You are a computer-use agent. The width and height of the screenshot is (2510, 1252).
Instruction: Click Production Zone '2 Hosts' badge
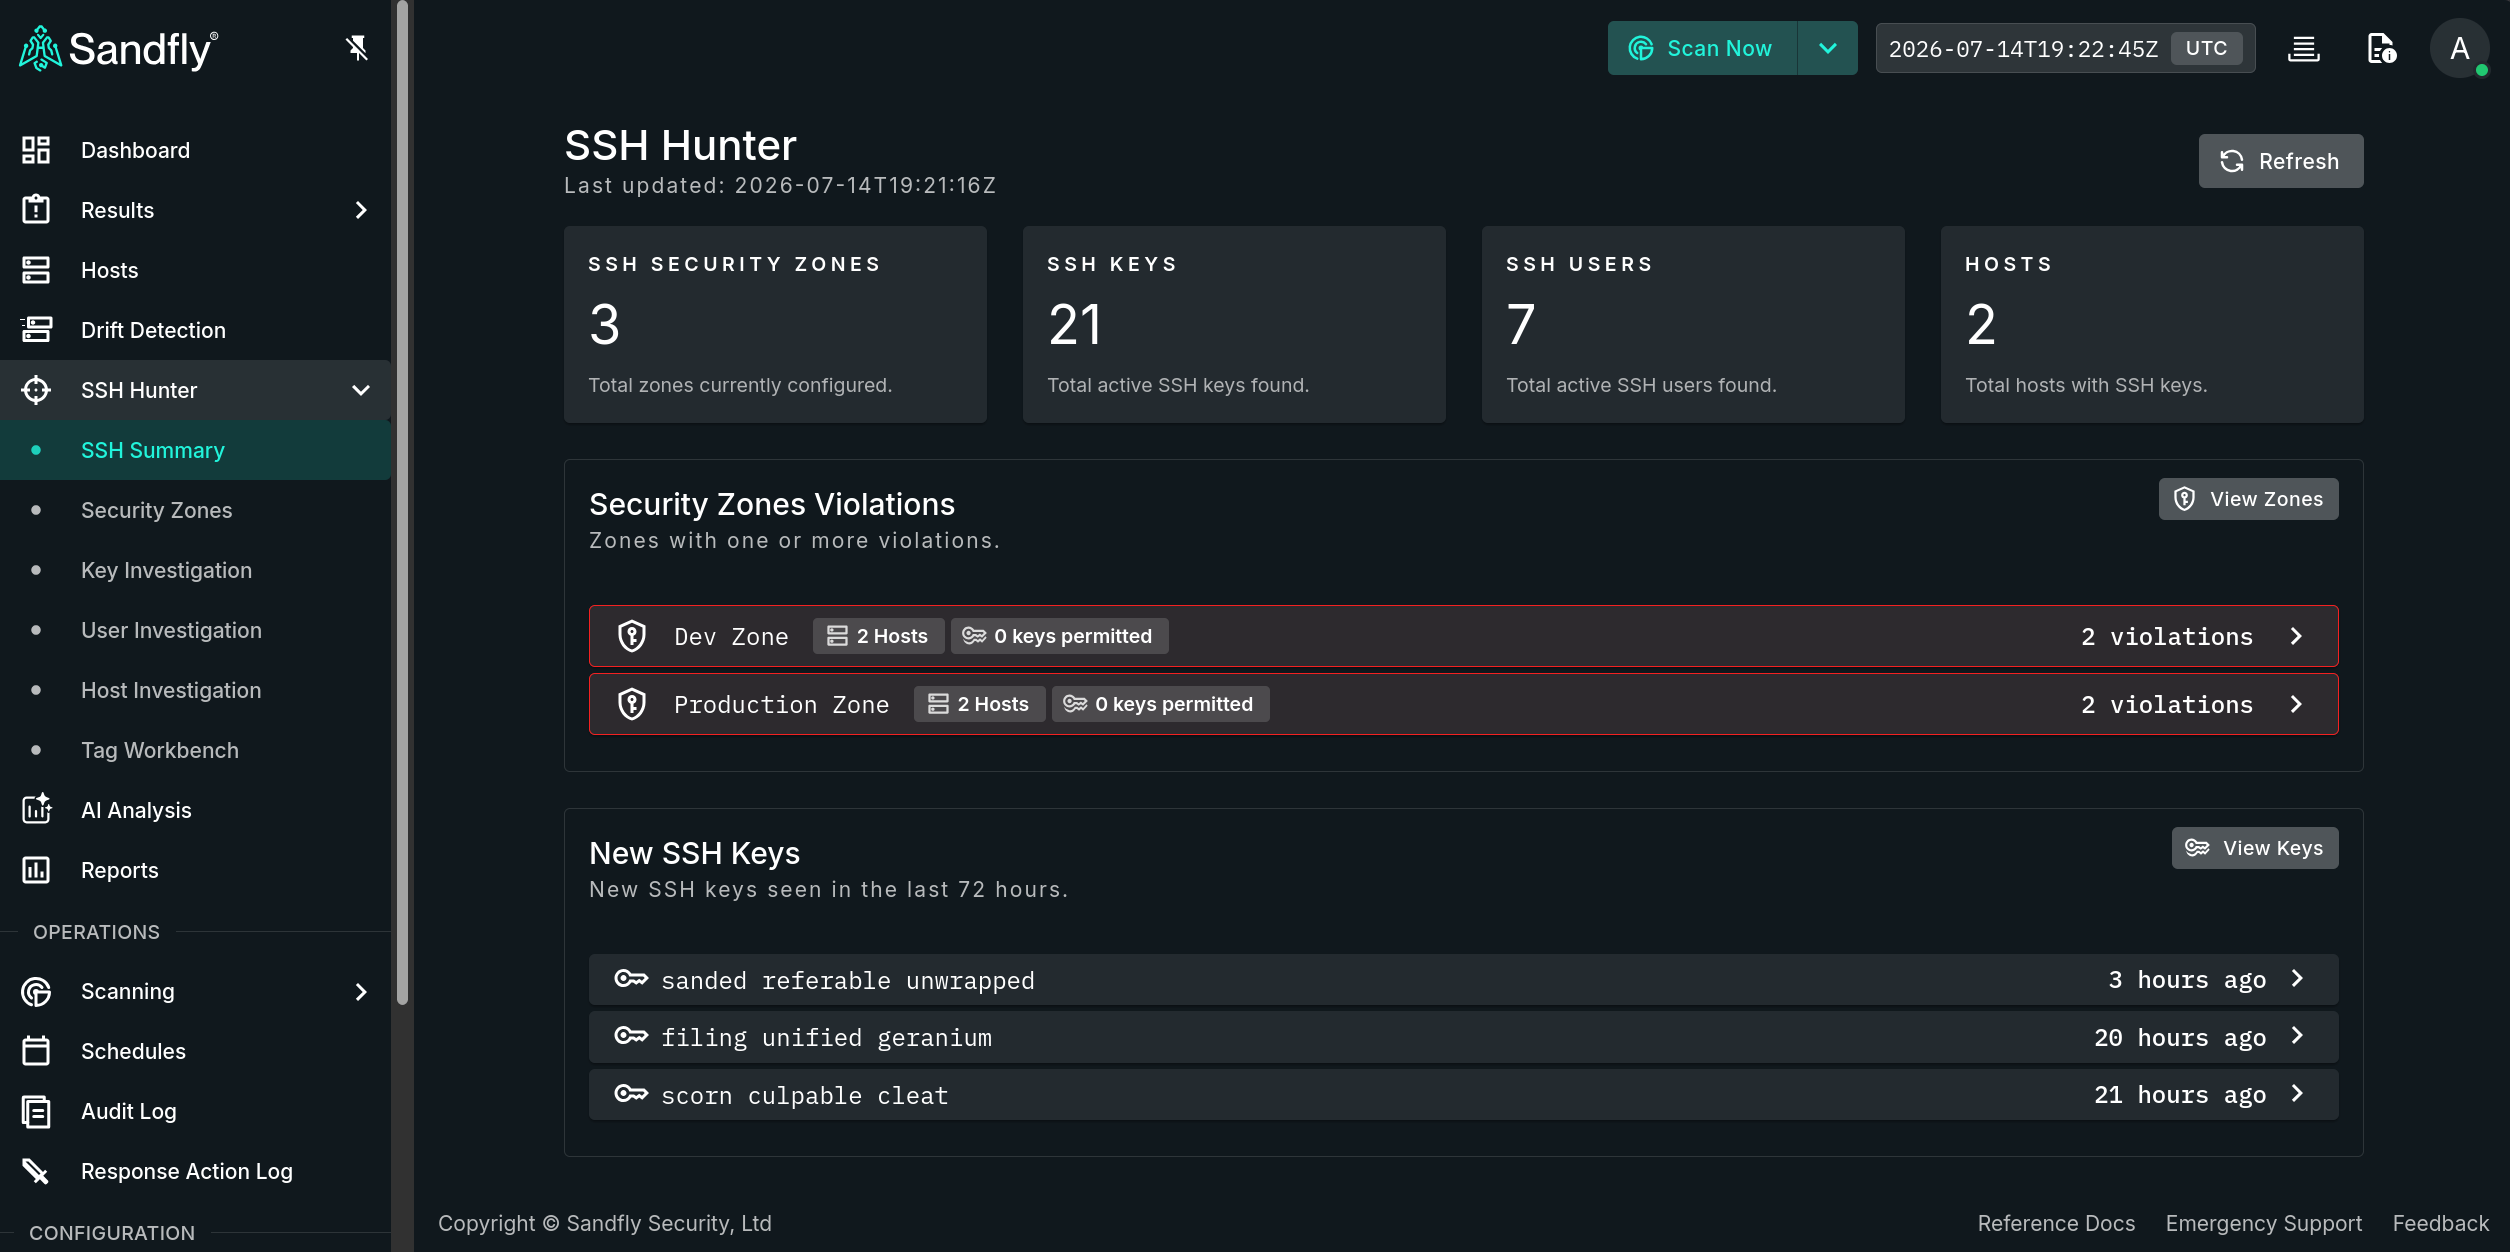979,704
